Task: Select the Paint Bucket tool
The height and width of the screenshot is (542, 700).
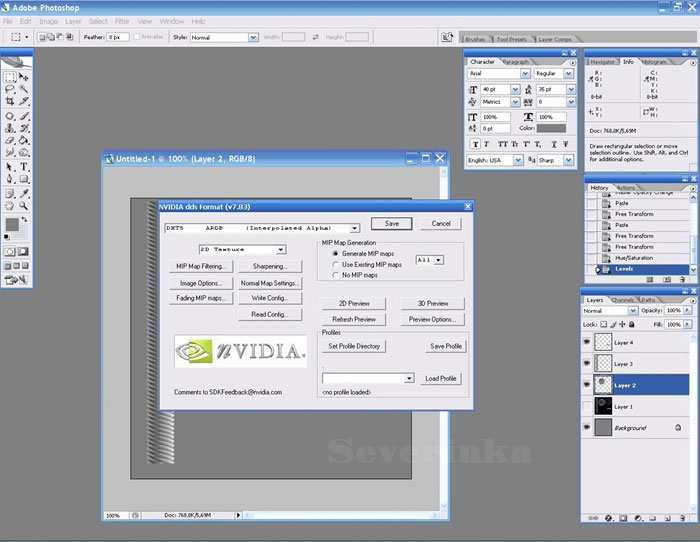Action: [x=24, y=141]
